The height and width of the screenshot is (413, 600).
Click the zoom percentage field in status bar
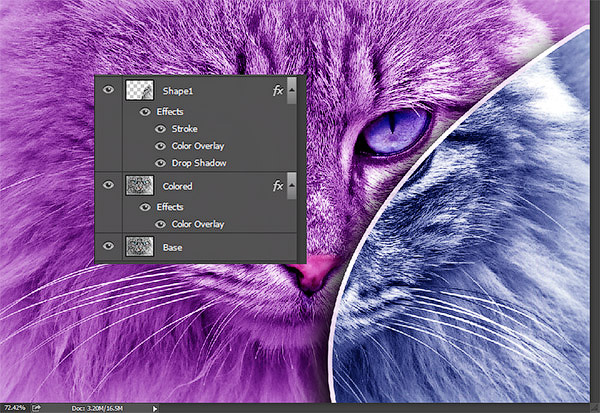coord(15,408)
